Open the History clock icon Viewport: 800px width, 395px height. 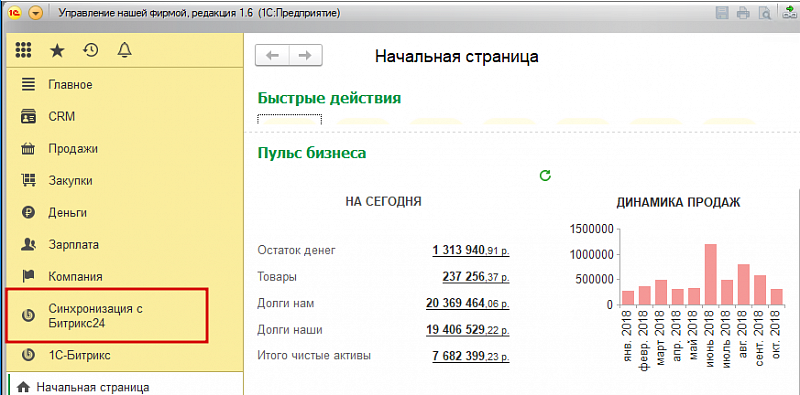pyautogui.click(x=91, y=50)
